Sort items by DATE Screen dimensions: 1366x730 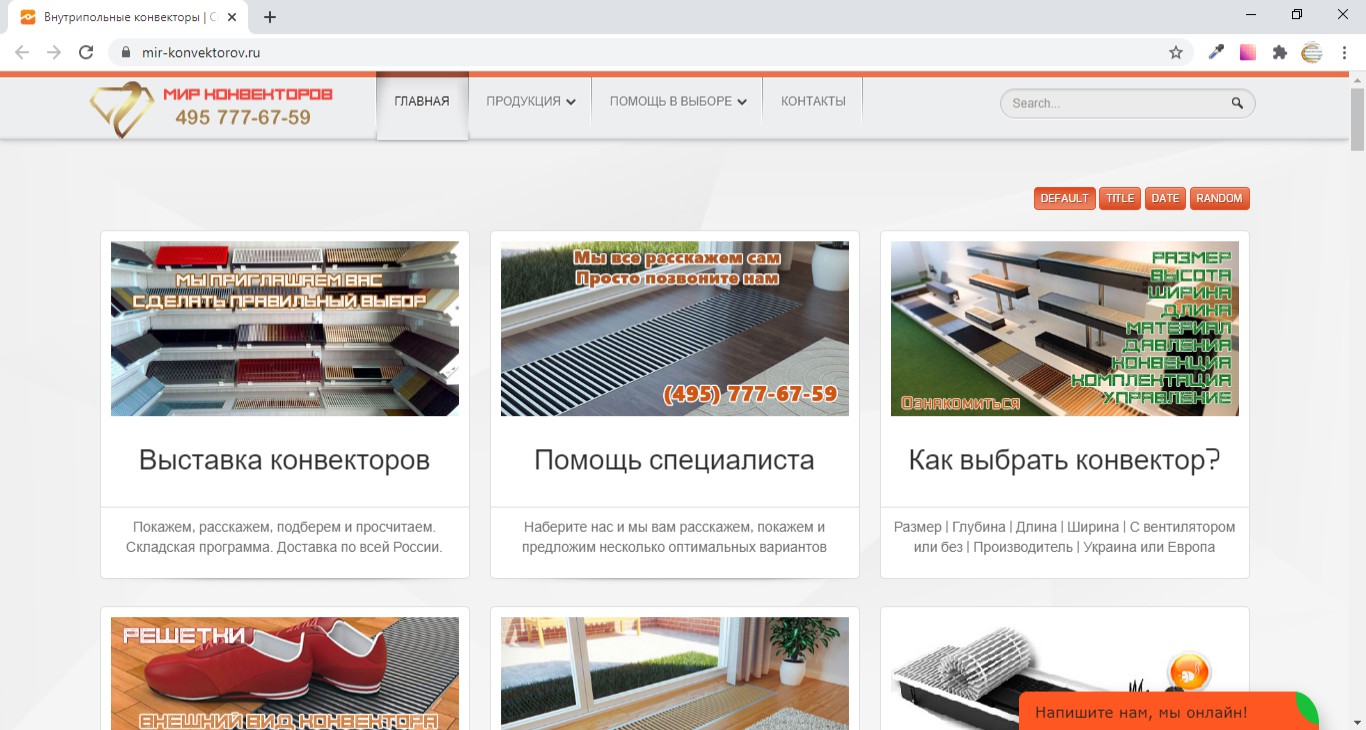(x=1165, y=198)
